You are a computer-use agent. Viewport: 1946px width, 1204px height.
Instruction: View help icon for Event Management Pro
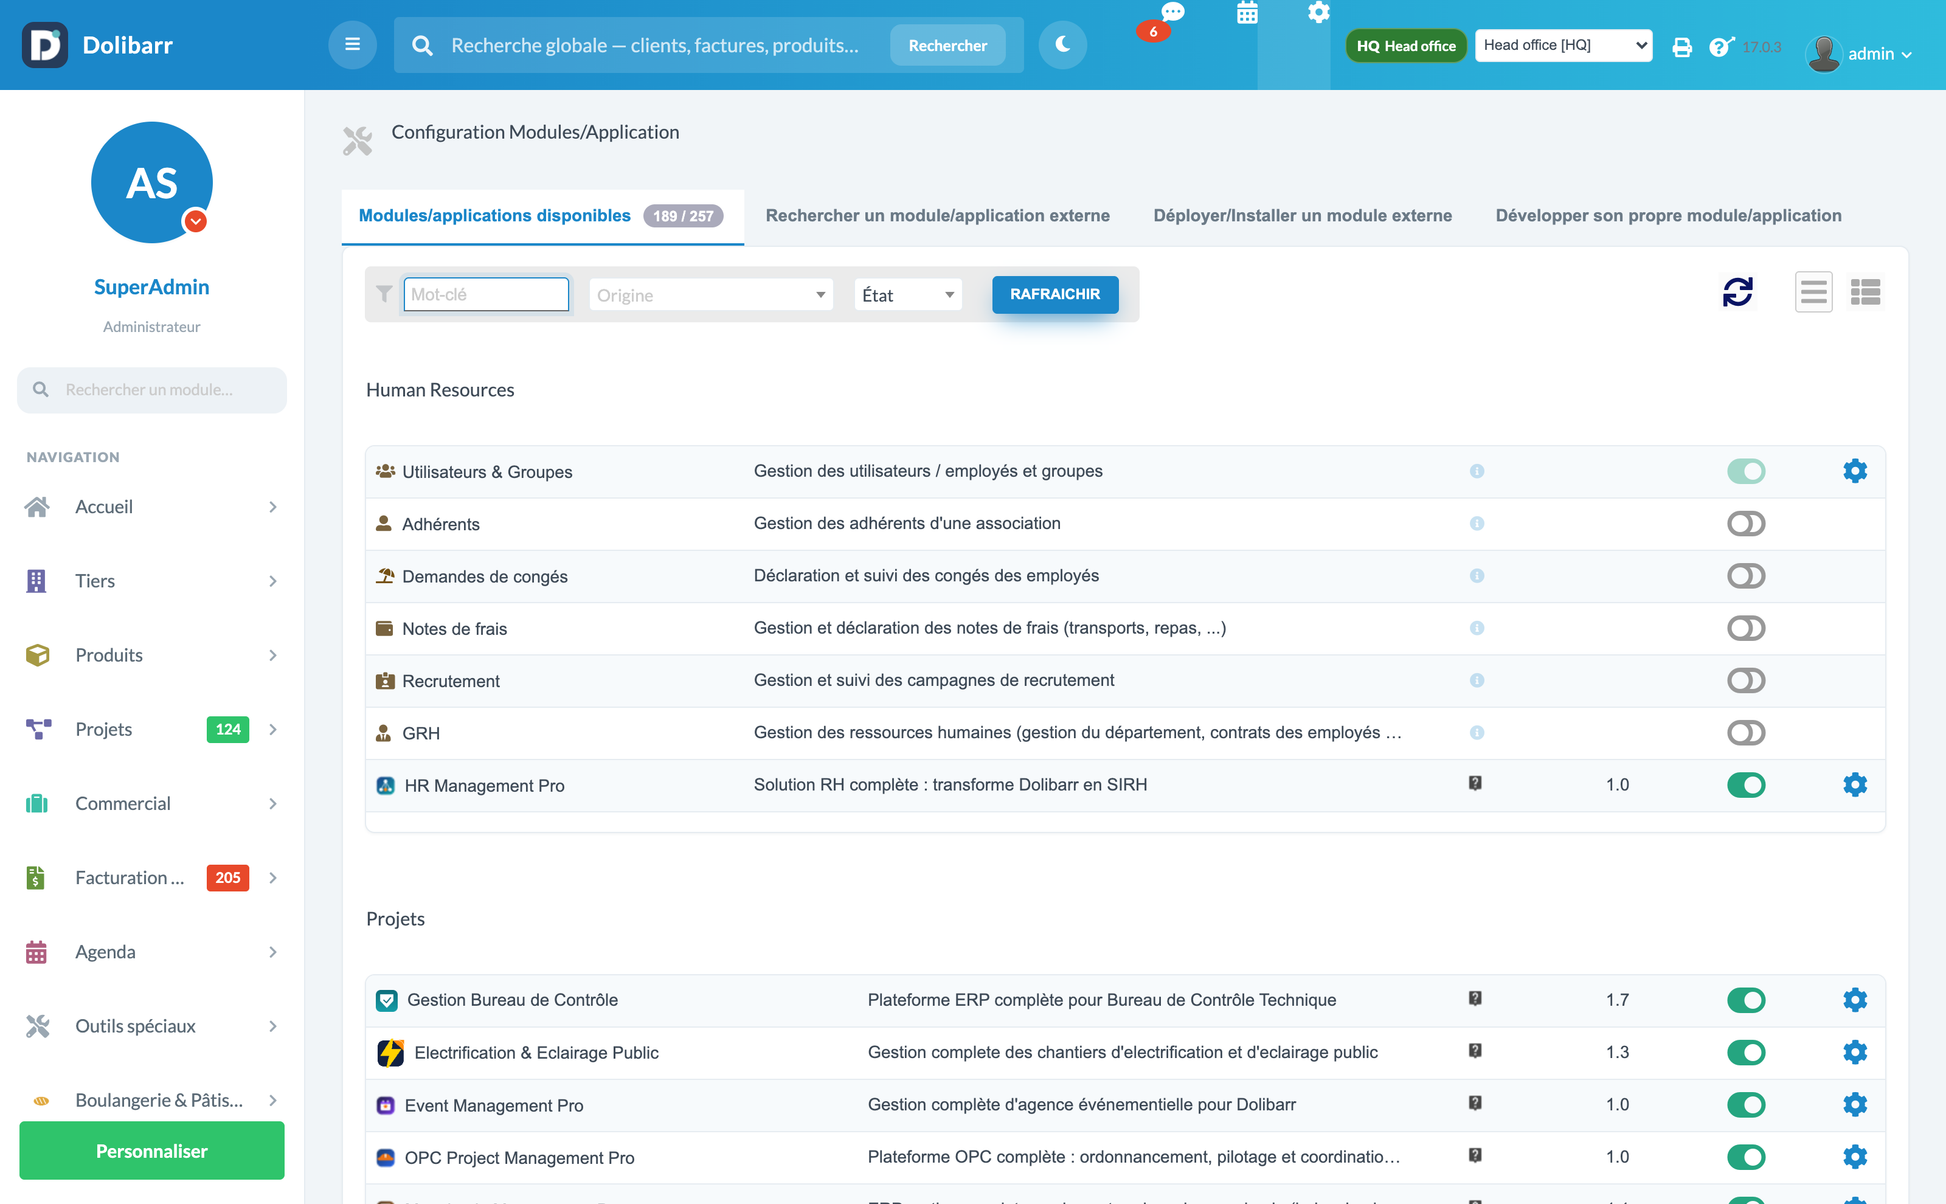pos(1475,1104)
